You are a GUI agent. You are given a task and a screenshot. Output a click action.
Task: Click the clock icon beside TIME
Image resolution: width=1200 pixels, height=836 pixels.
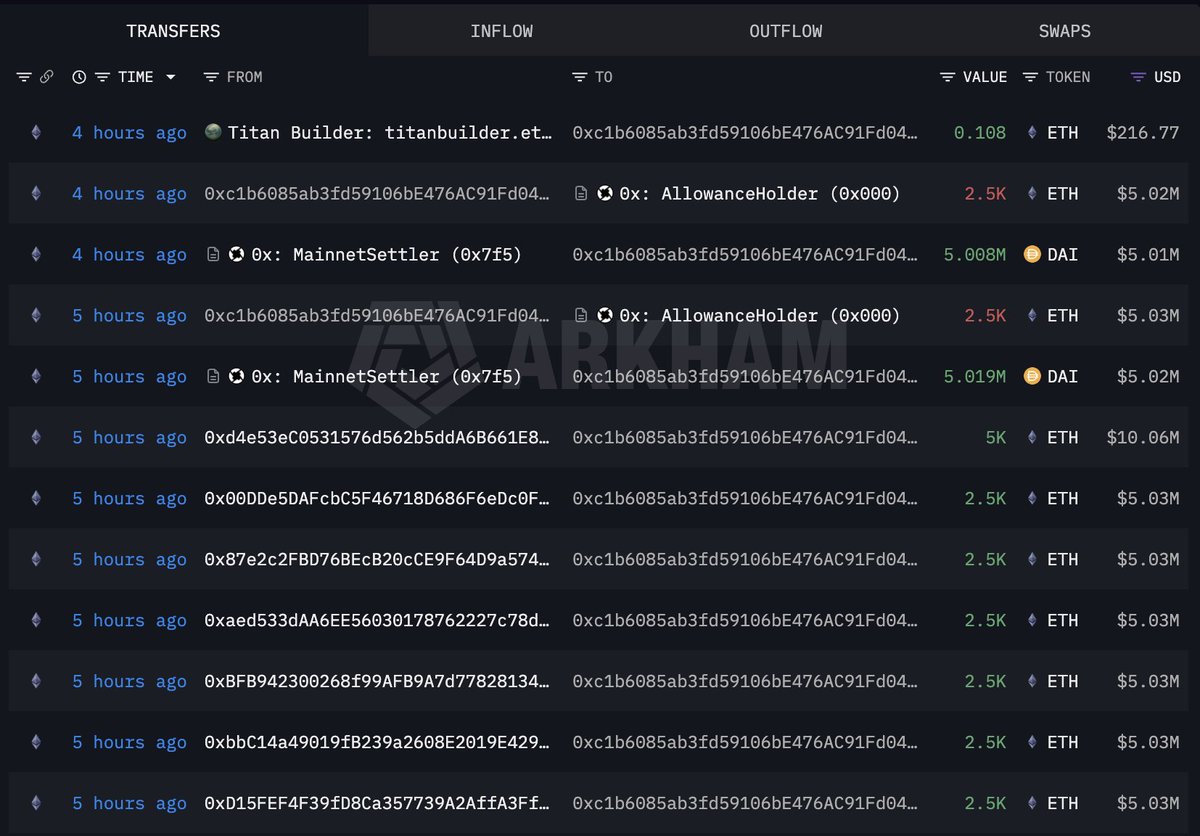[79, 77]
